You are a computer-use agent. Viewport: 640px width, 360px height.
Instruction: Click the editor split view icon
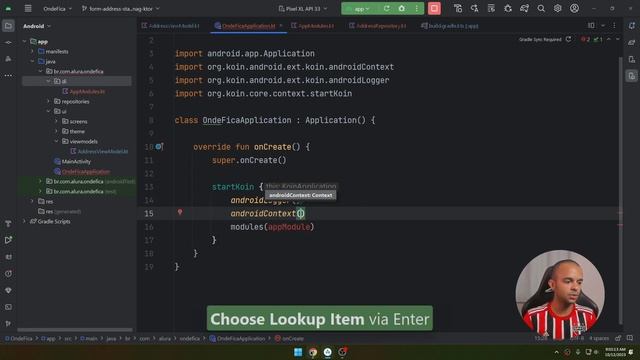(591, 25)
